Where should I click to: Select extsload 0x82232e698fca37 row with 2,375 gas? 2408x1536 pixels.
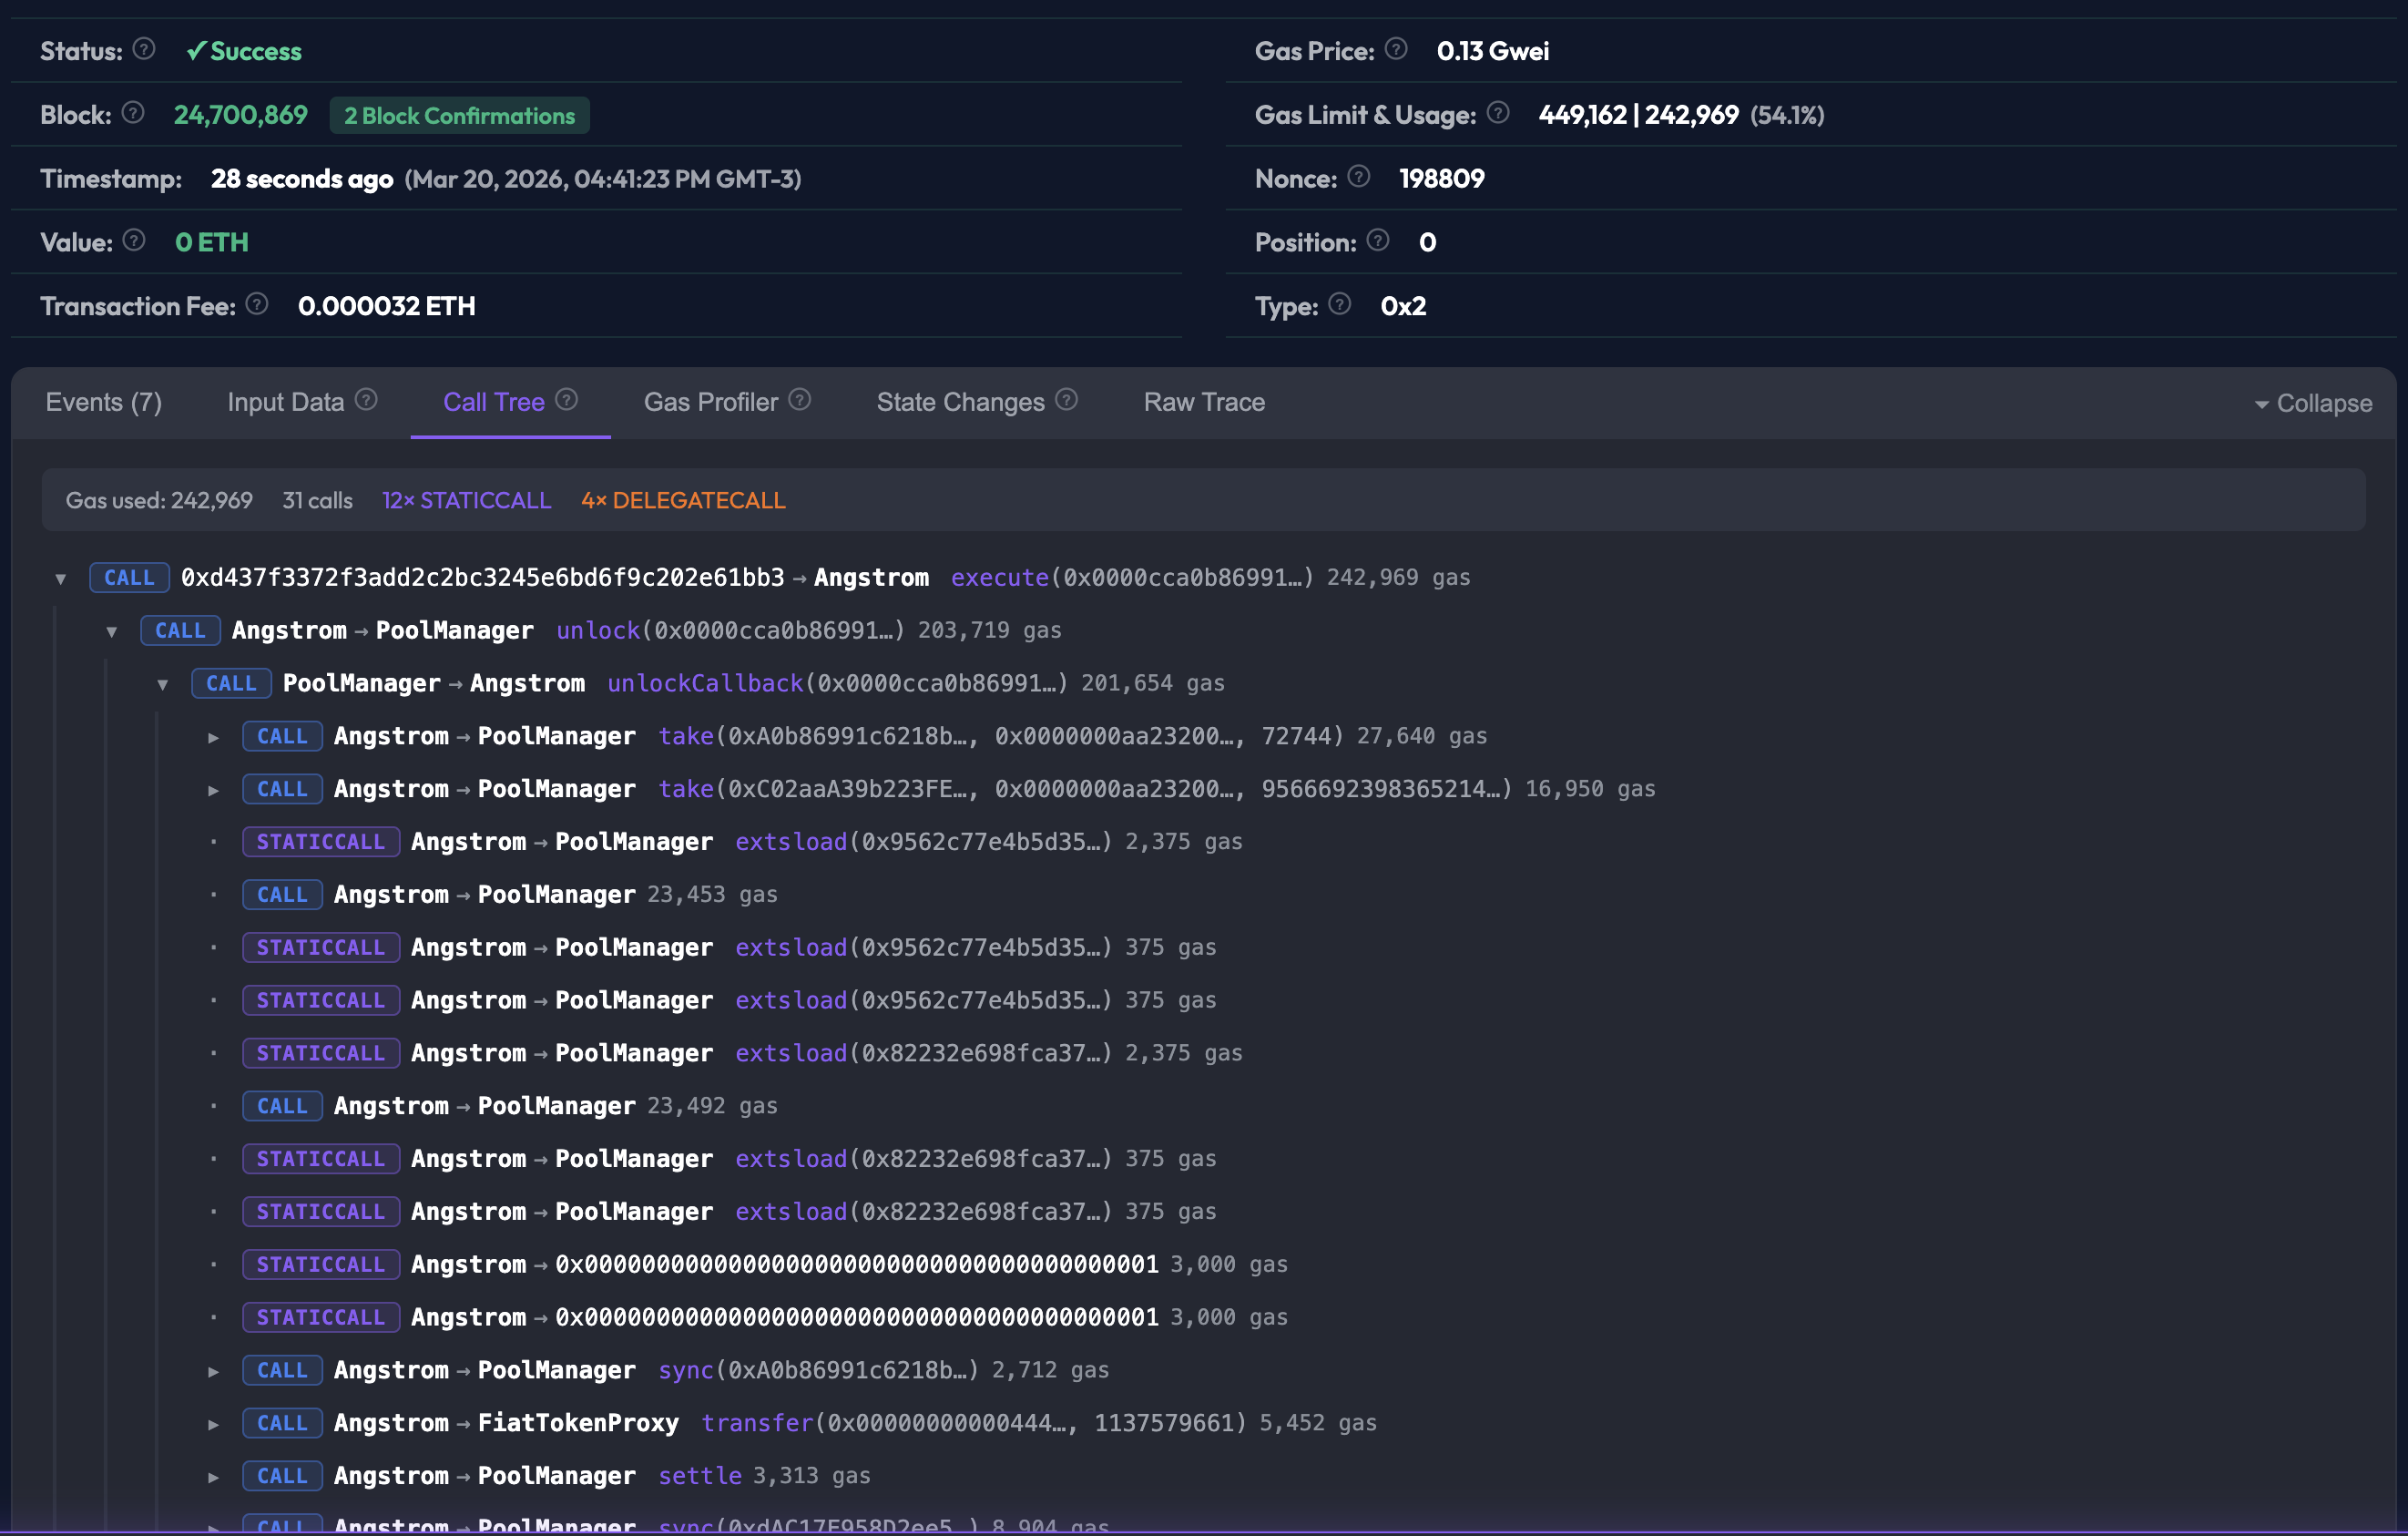pos(743,1053)
